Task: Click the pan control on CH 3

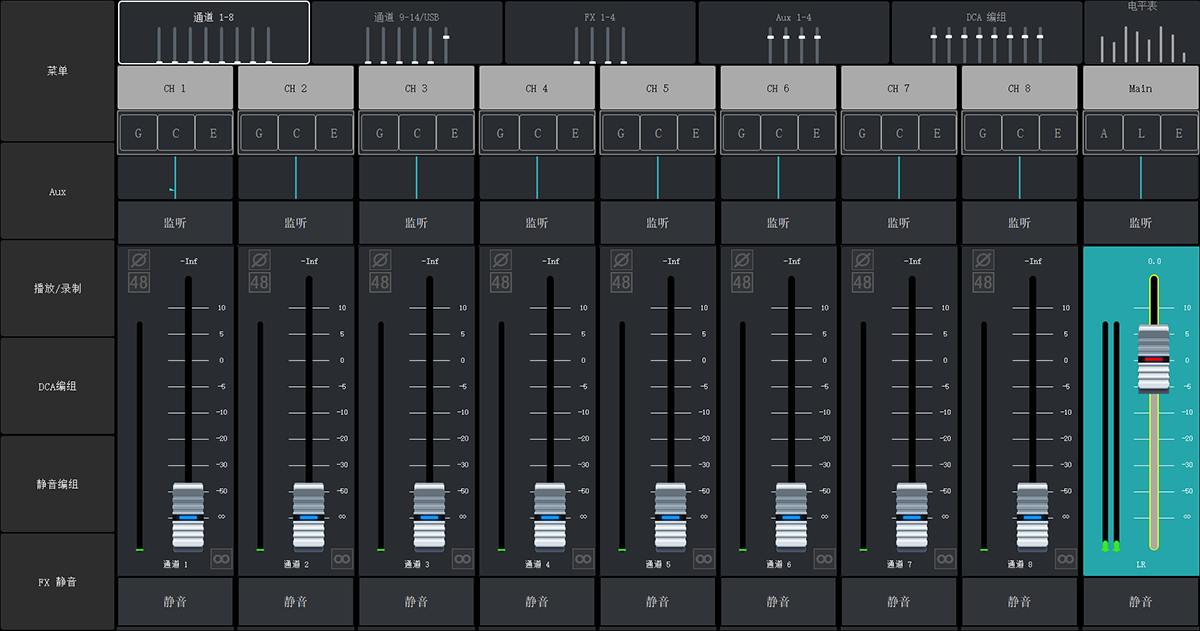Action: tap(417, 178)
